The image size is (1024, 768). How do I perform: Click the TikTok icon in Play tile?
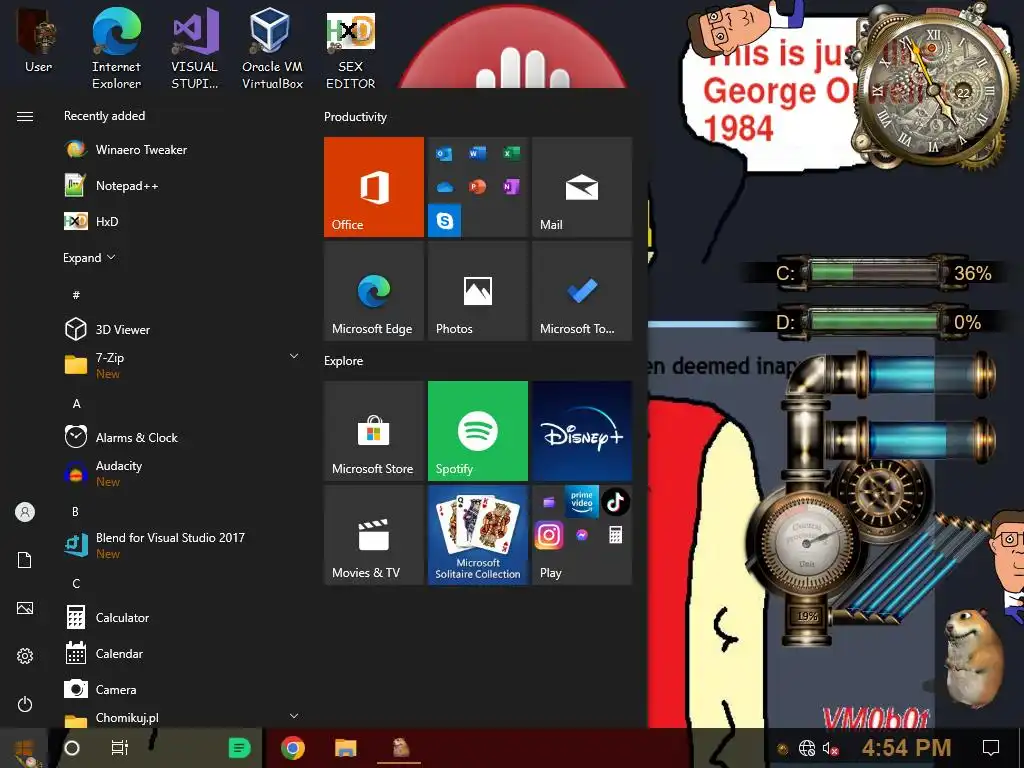pyautogui.click(x=615, y=502)
